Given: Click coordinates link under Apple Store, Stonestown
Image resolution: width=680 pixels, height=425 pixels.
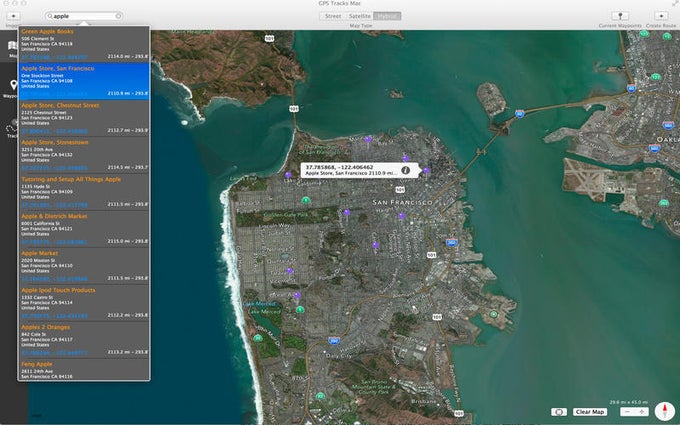Looking at the screenshot, I should coord(54,167).
